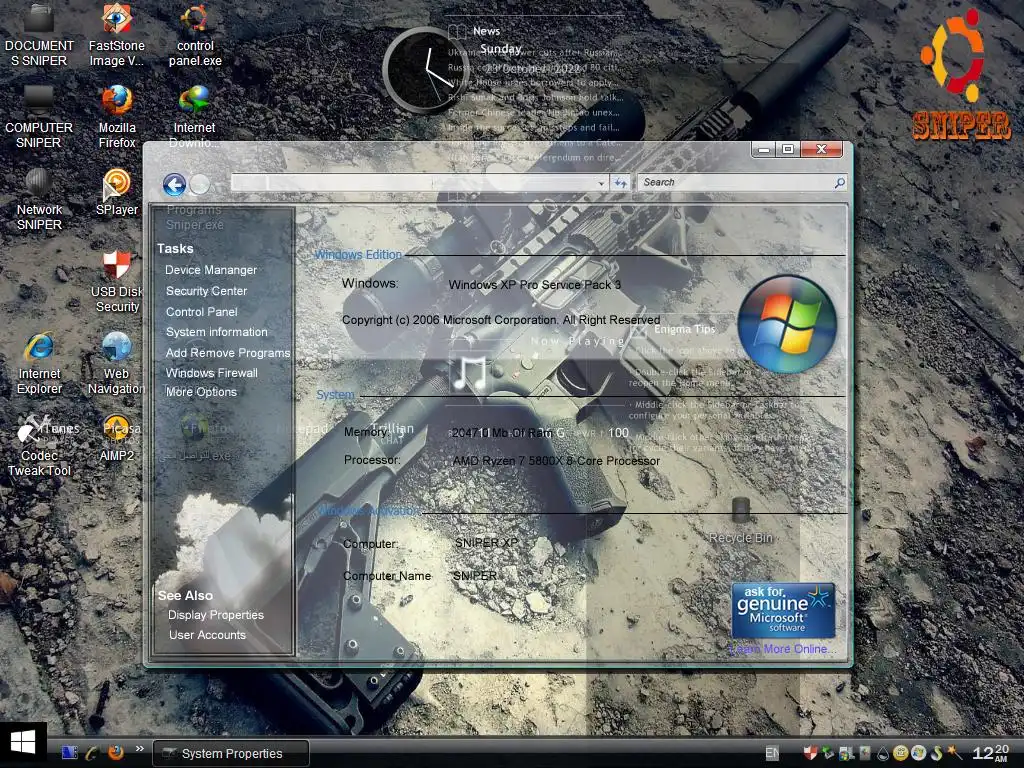The height and width of the screenshot is (768, 1024).
Task: Click the Windows Edition heading
Action: point(358,255)
